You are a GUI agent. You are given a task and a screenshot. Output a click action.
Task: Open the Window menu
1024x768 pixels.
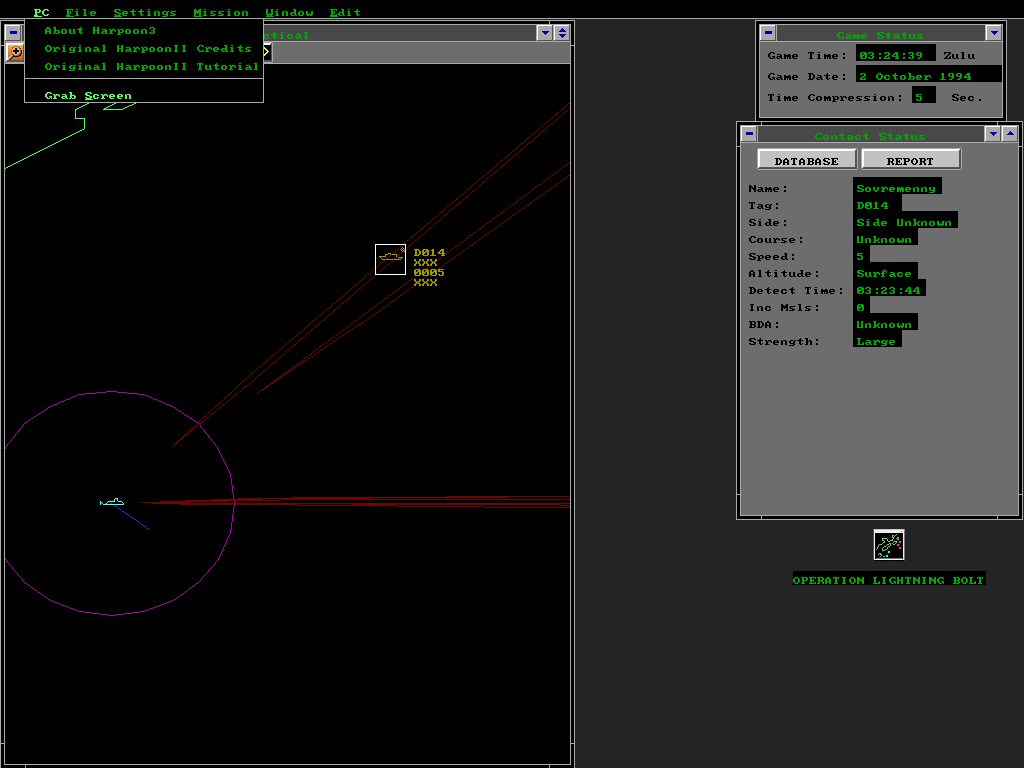pyautogui.click(x=289, y=12)
